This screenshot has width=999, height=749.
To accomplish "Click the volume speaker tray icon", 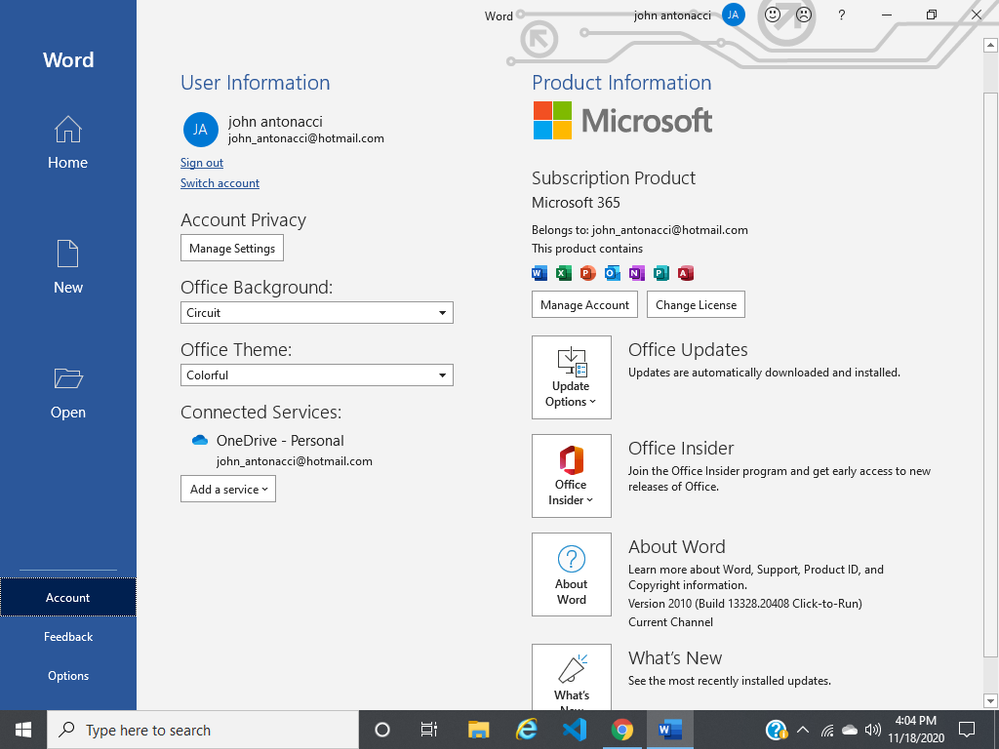I will pos(873,730).
